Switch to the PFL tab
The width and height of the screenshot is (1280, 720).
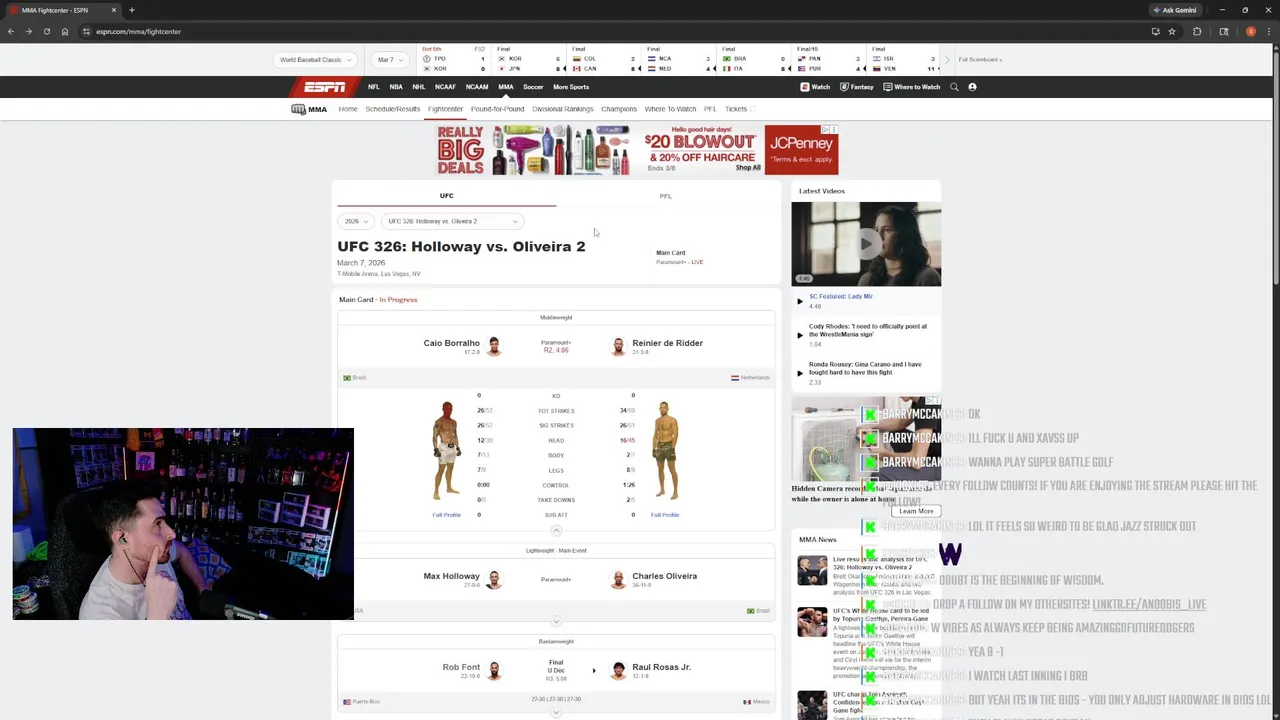click(x=665, y=196)
